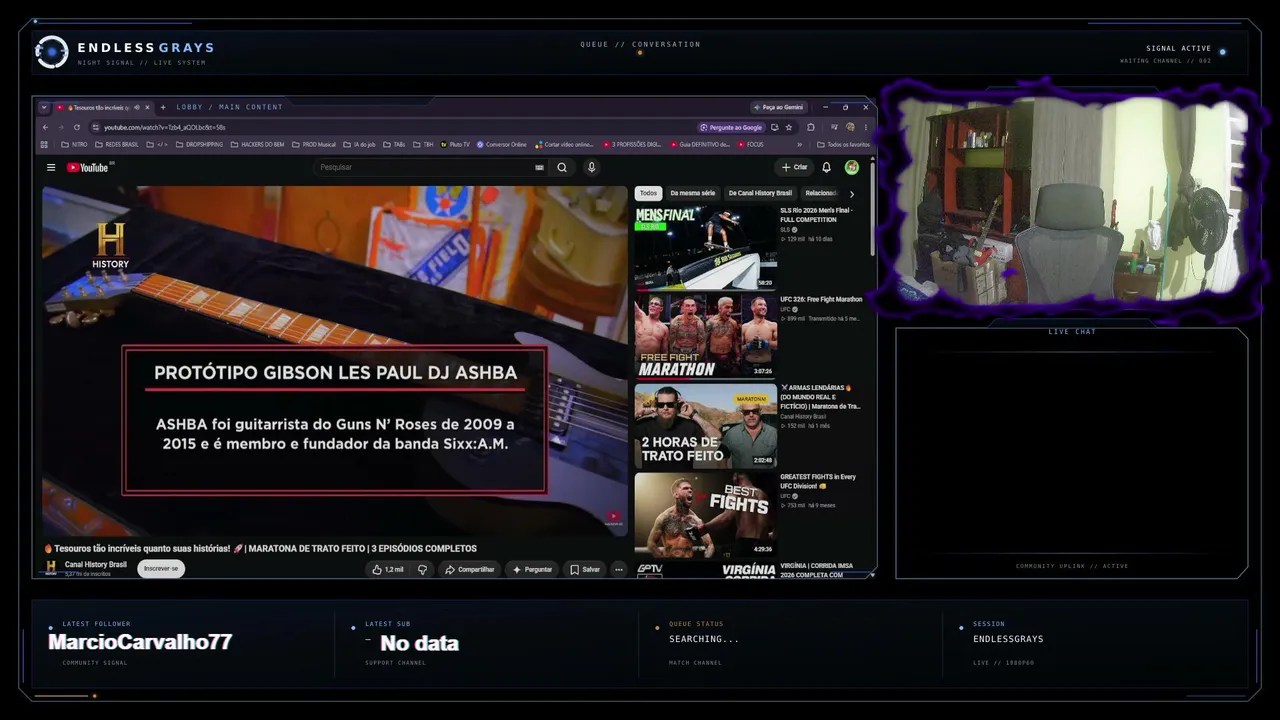Reload the YouTube page
Image resolution: width=1280 pixels, height=720 pixels.
click(x=76, y=127)
